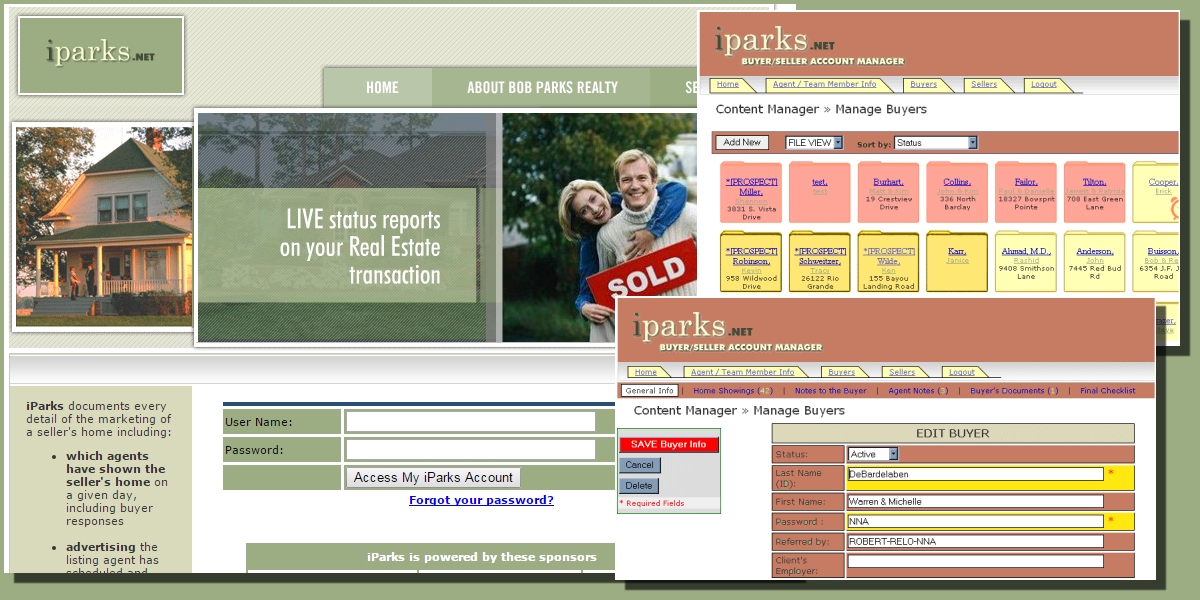Open the Tilton buyer folder
The width and height of the screenshot is (1200, 600).
(1095, 193)
